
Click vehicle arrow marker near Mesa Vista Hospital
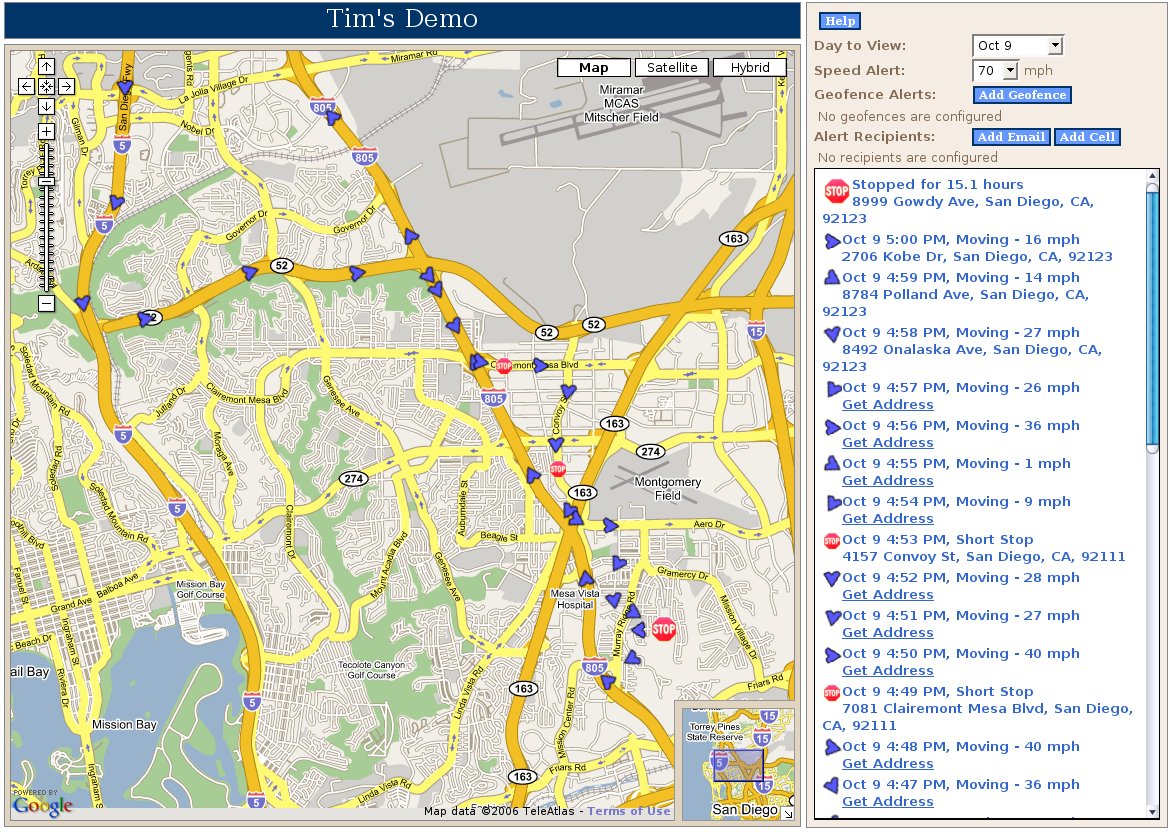586,578
